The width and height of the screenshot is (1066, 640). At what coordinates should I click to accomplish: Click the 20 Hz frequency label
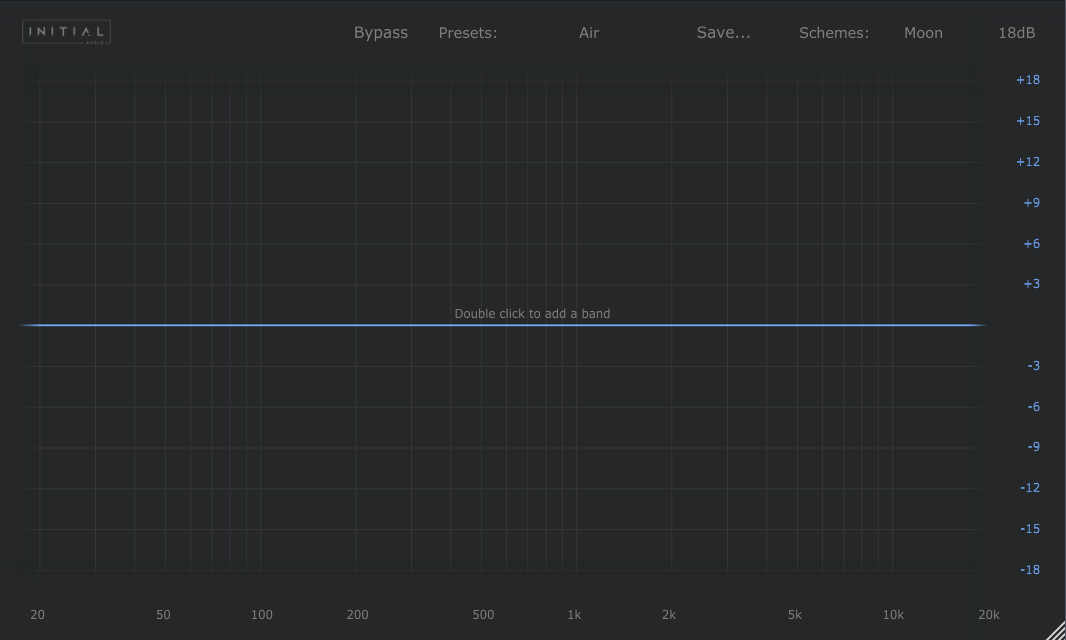click(x=37, y=615)
